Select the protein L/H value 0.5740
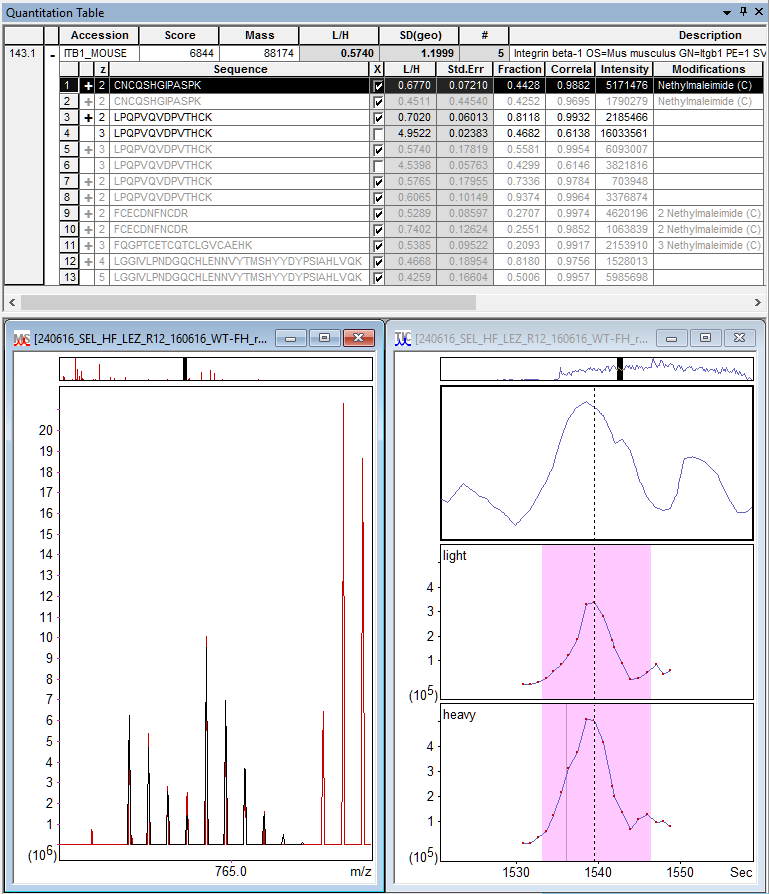 pyautogui.click(x=339, y=53)
